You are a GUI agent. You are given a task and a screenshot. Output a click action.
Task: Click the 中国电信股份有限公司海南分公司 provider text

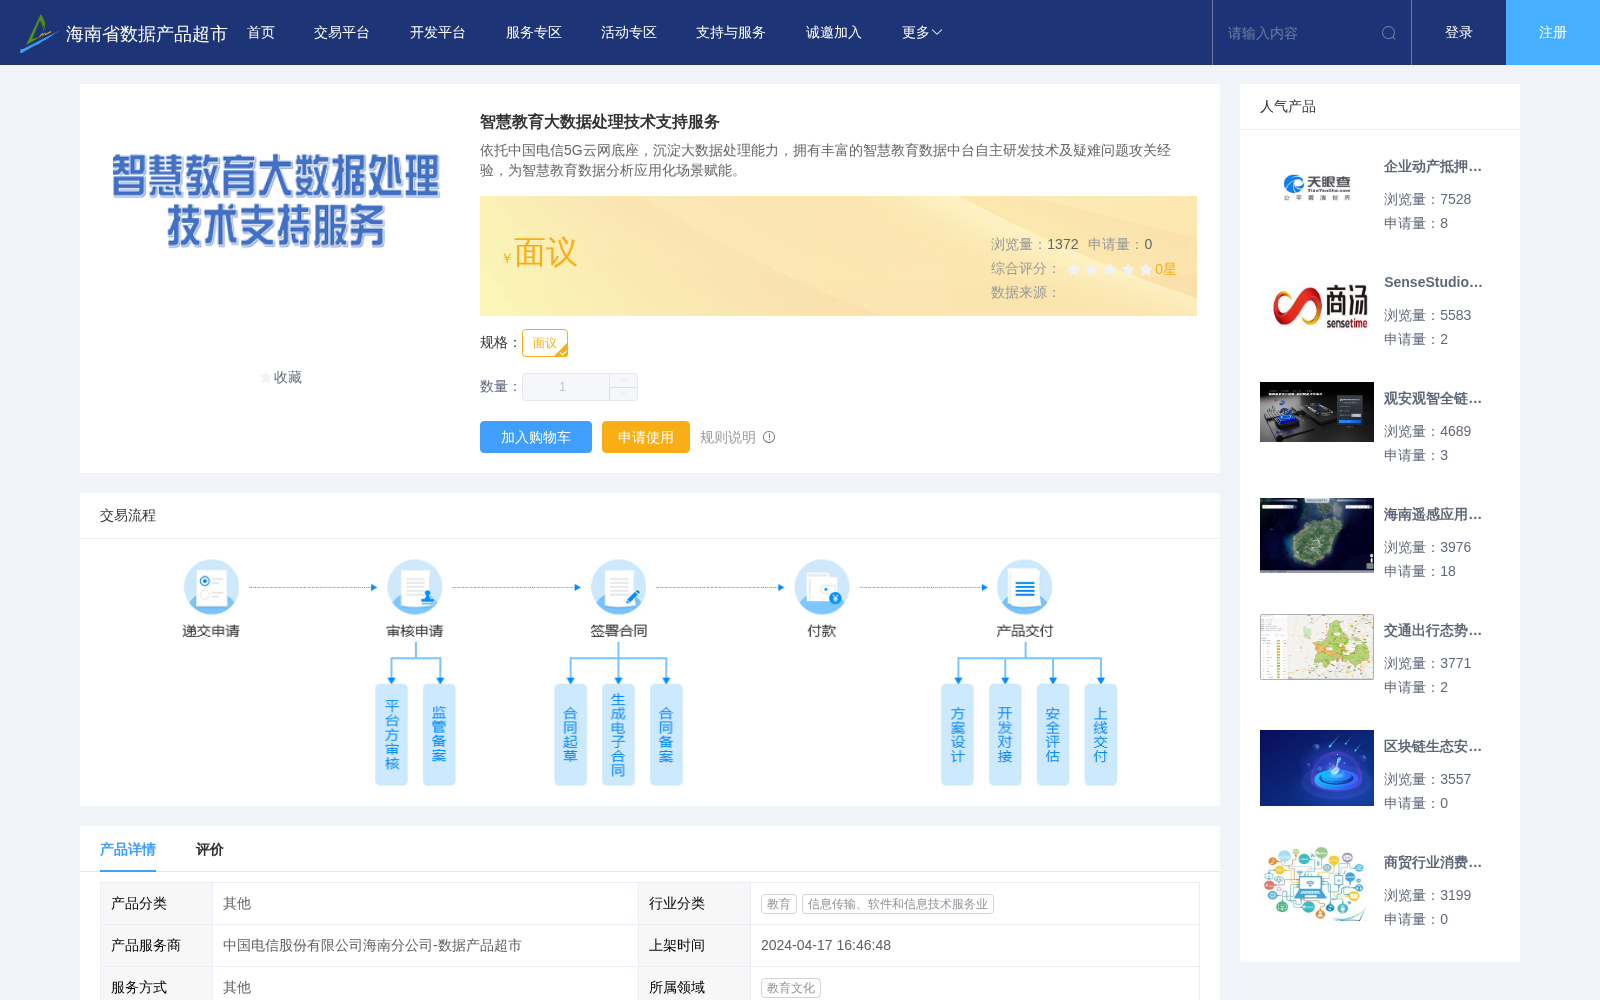coord(372,945)
